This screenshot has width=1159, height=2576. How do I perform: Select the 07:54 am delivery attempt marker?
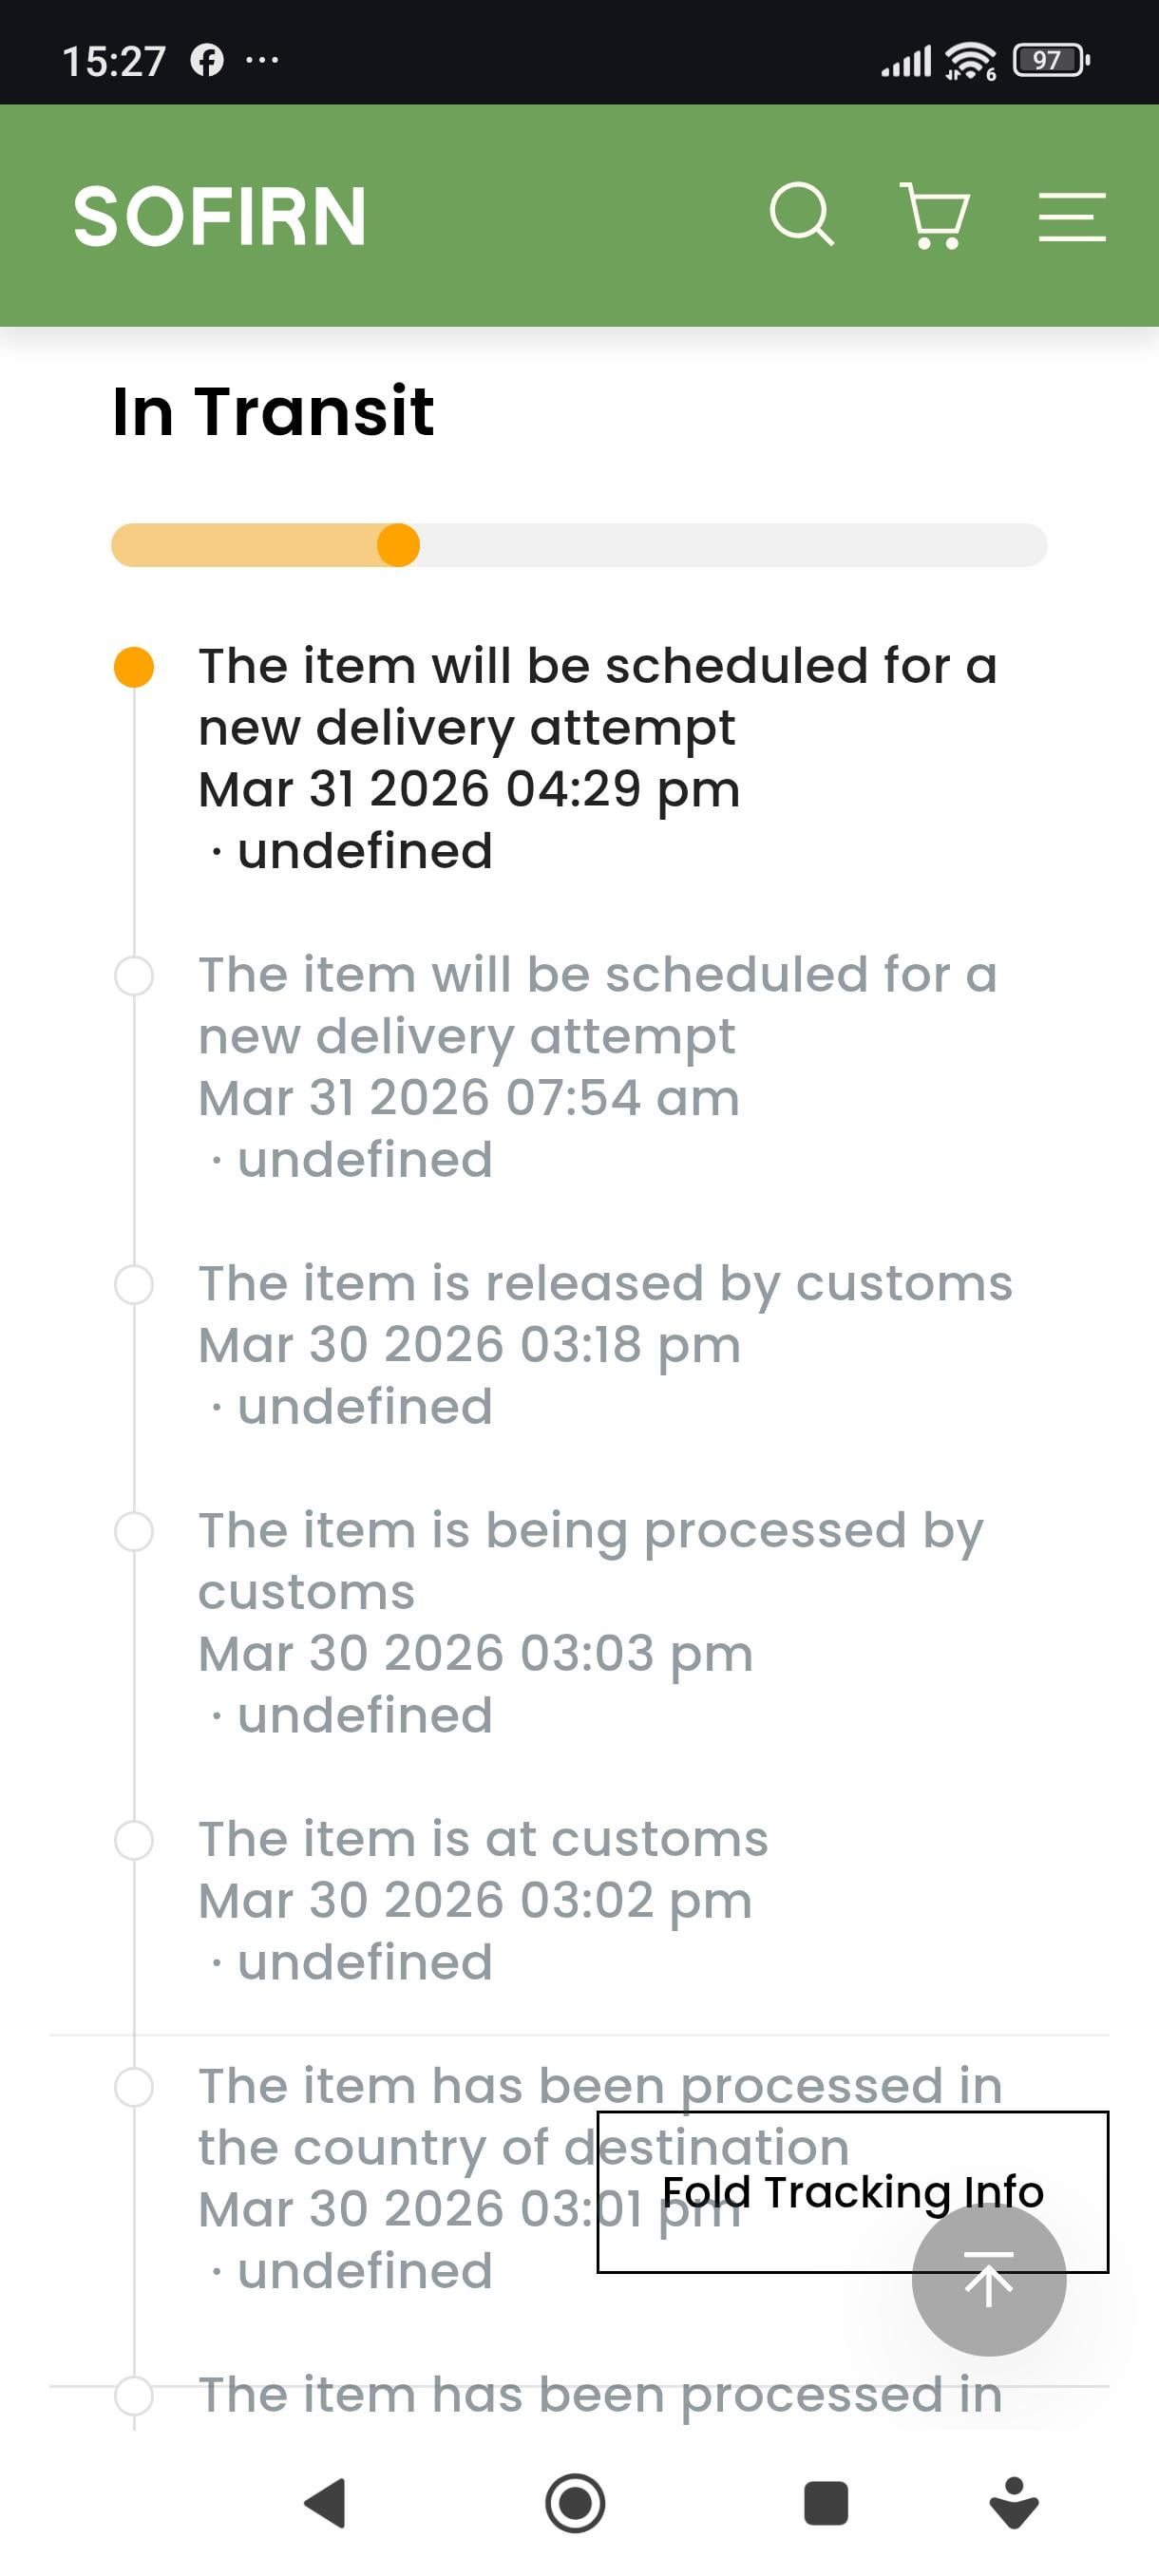click(x=134, y=976)
